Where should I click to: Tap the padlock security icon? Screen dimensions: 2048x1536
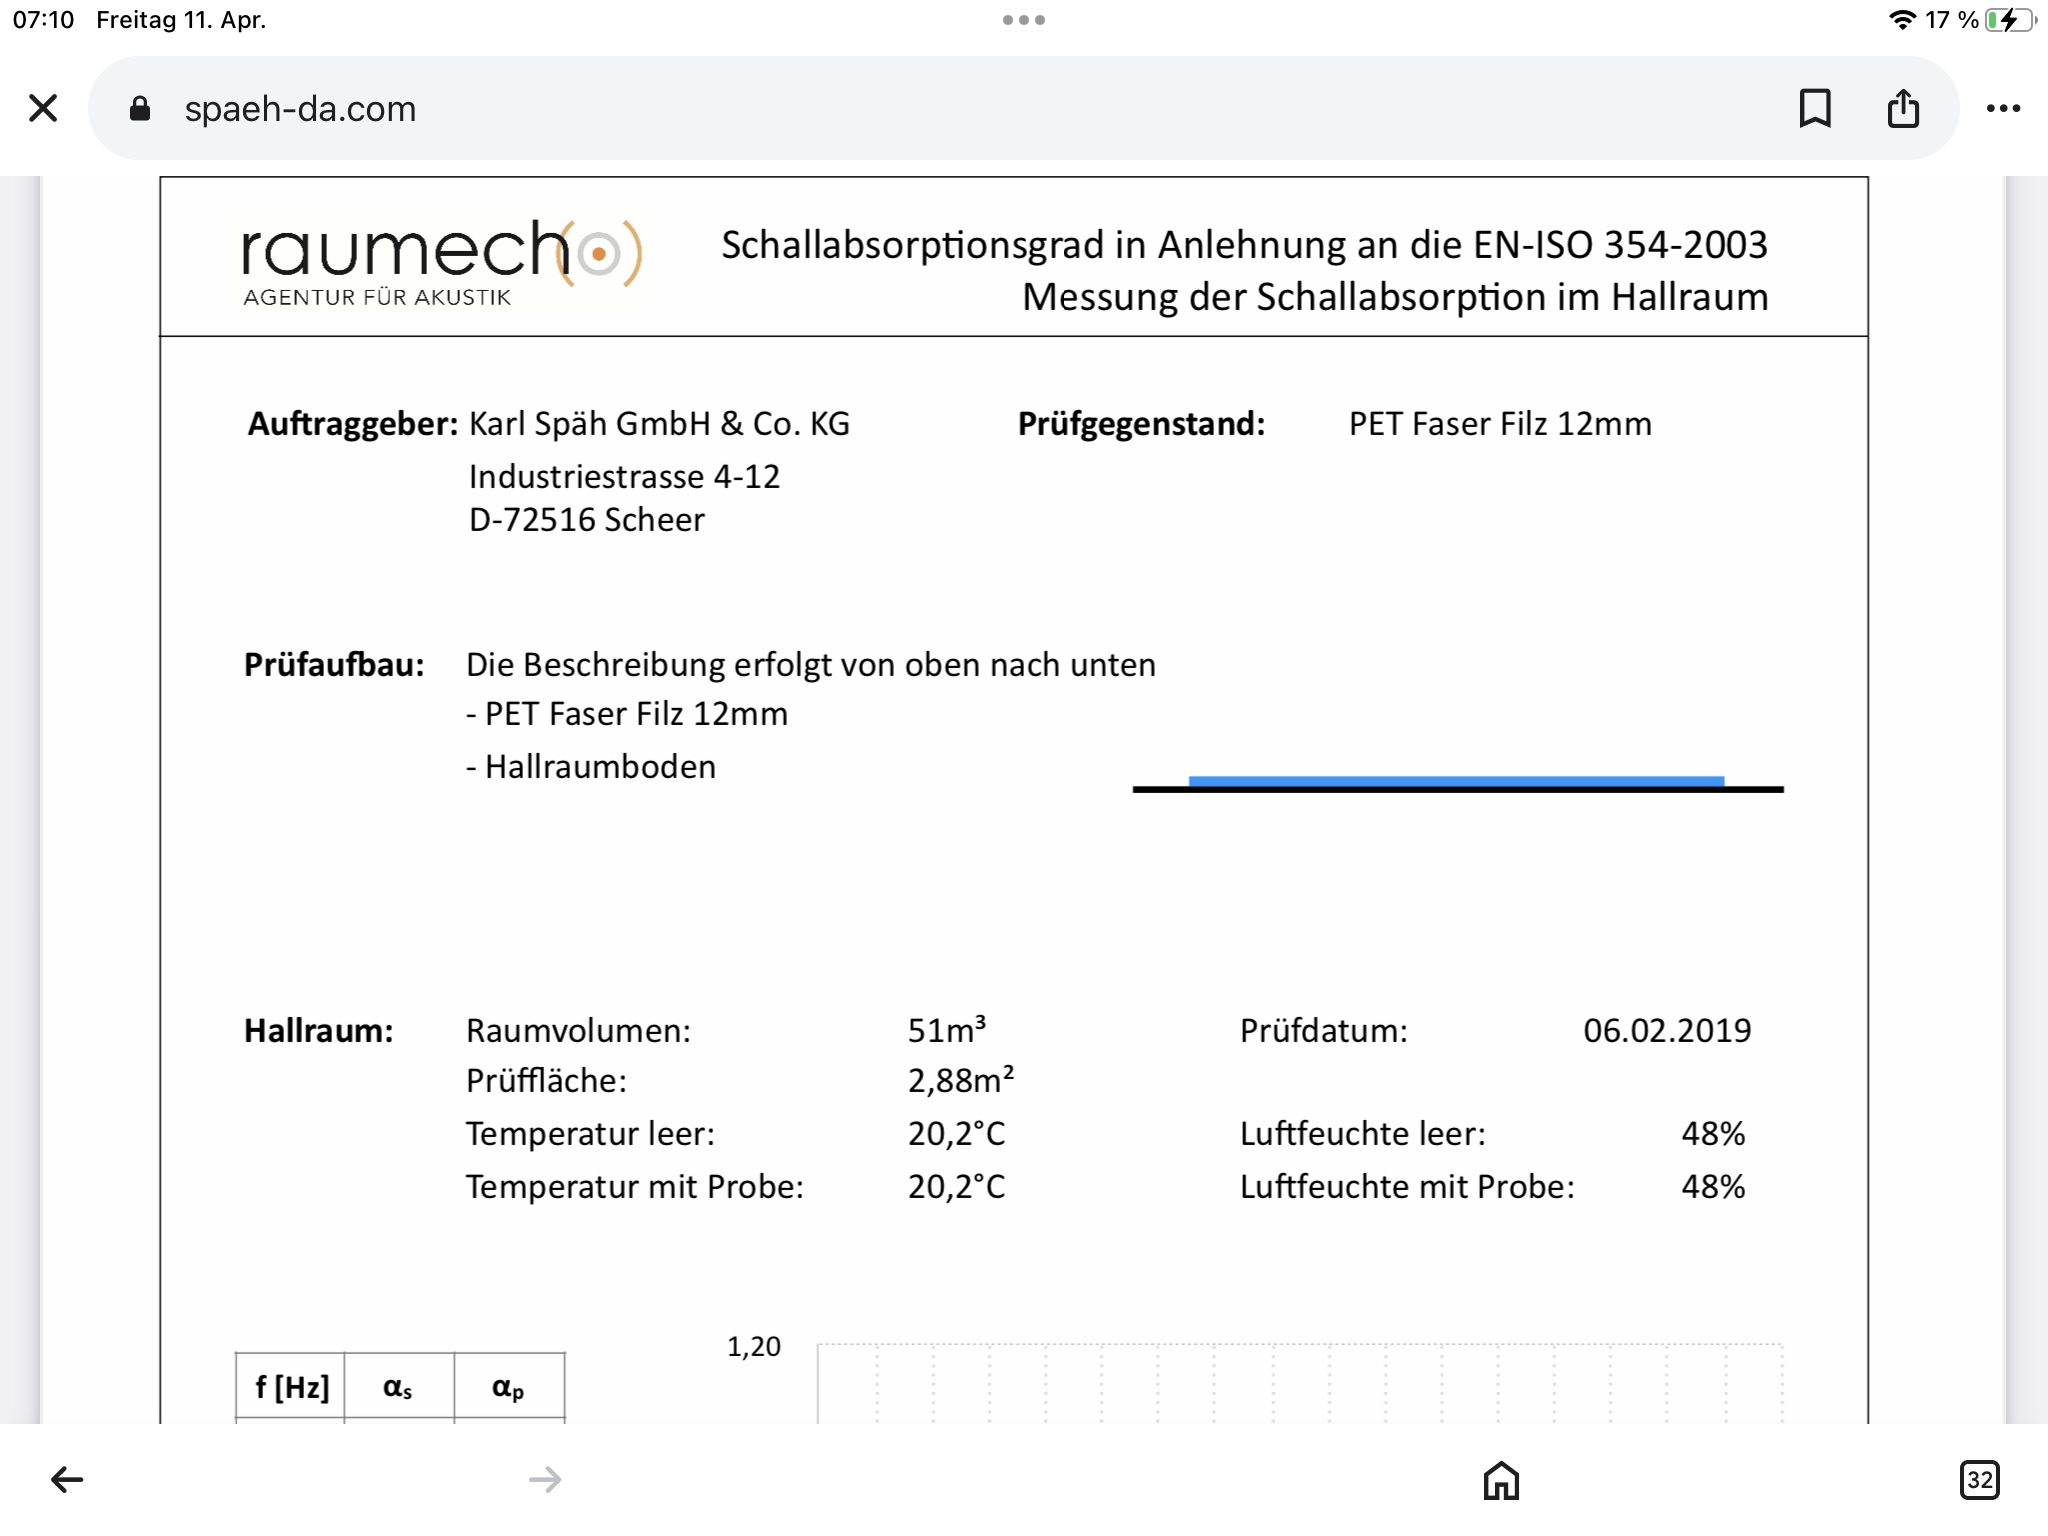[x=140, y=109]
